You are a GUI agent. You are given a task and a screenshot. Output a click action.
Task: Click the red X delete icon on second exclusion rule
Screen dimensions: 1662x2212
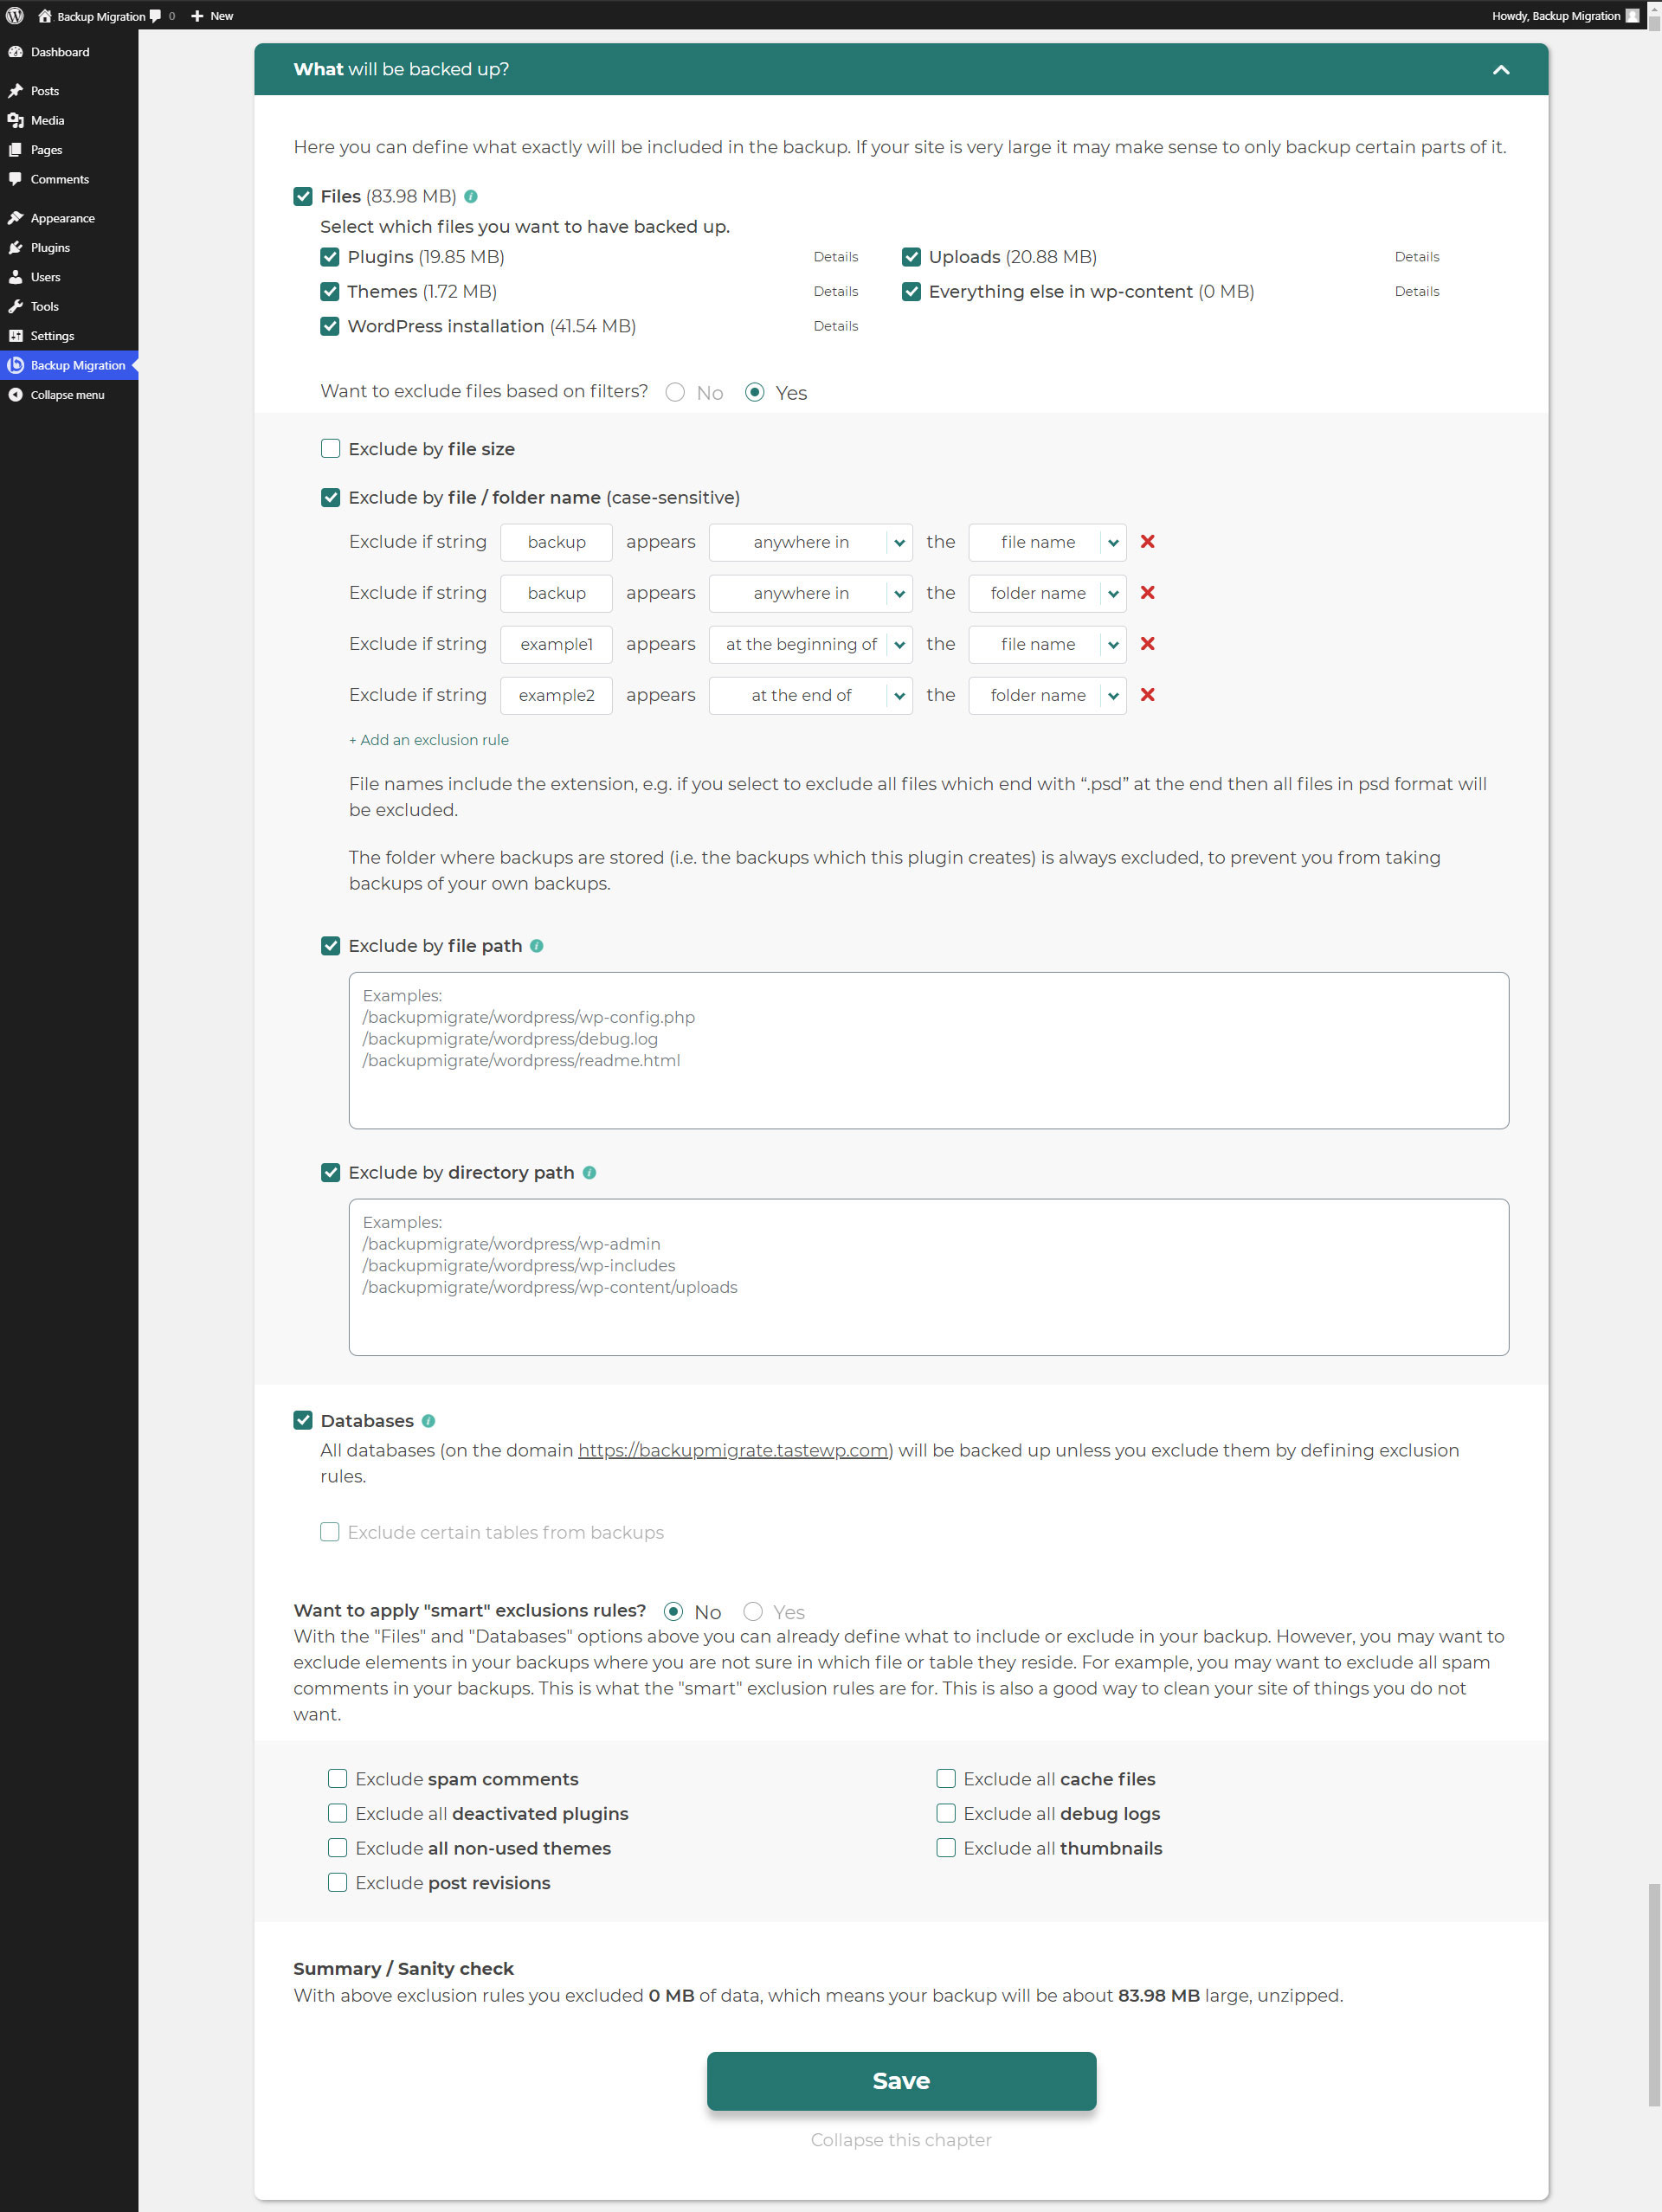tap(1147, 591)
